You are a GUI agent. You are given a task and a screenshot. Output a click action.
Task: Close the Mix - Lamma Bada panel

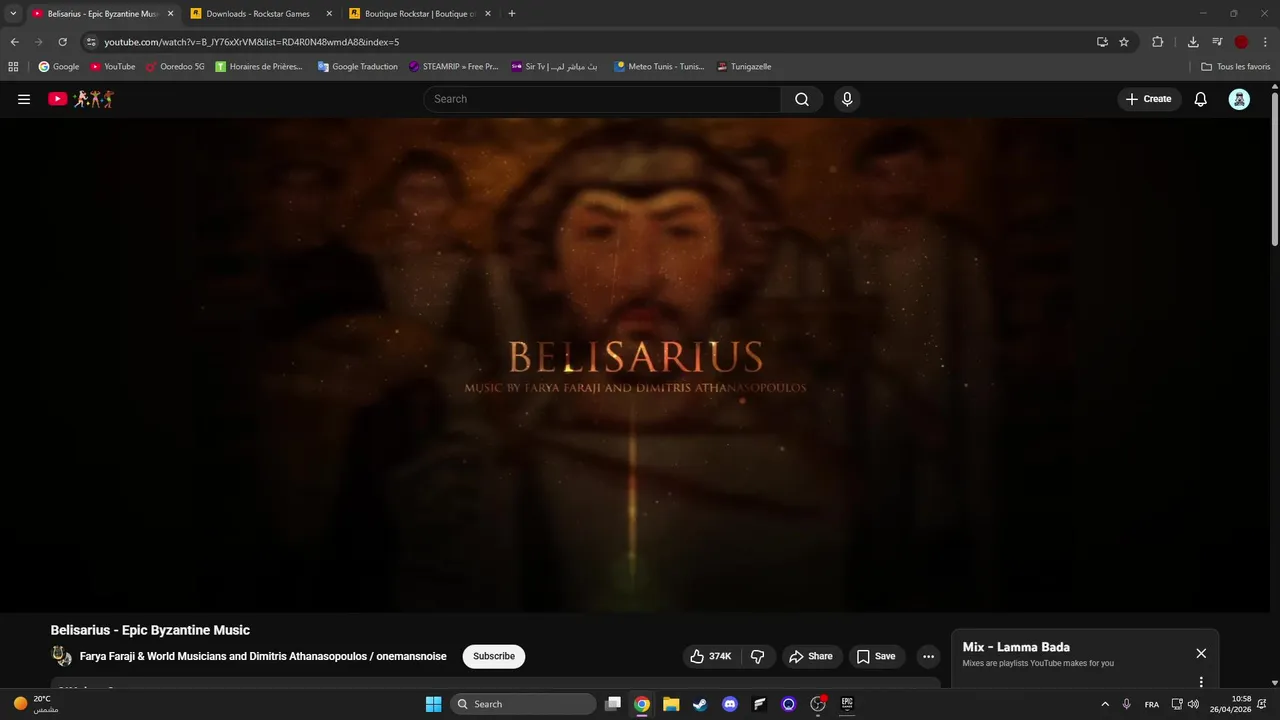(1201, 653)
